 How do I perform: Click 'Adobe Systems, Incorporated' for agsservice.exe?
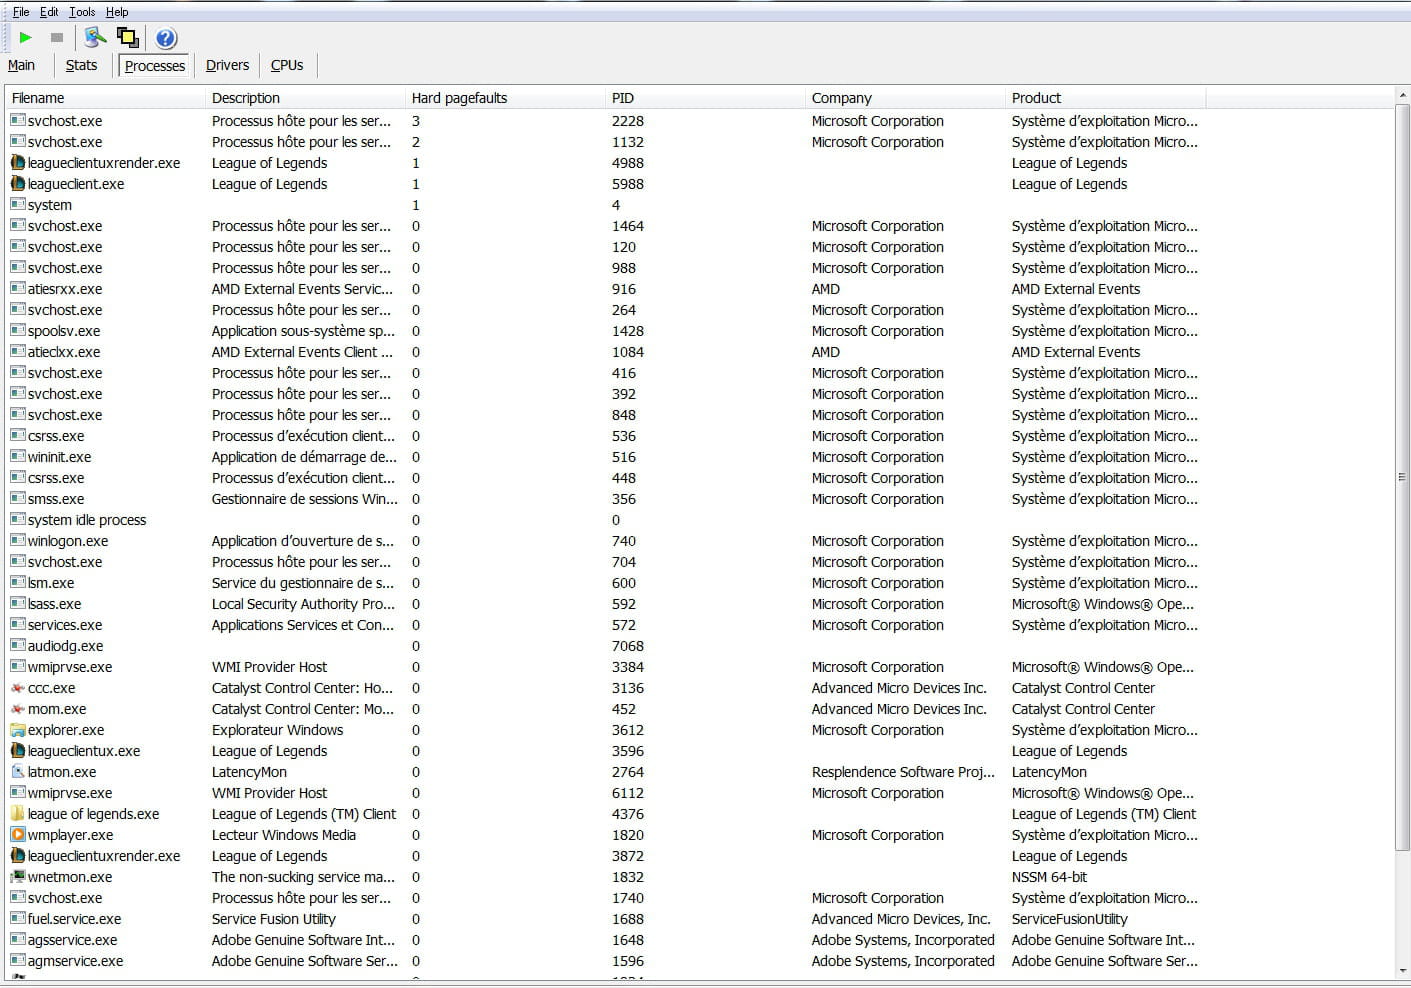[903, 940]
